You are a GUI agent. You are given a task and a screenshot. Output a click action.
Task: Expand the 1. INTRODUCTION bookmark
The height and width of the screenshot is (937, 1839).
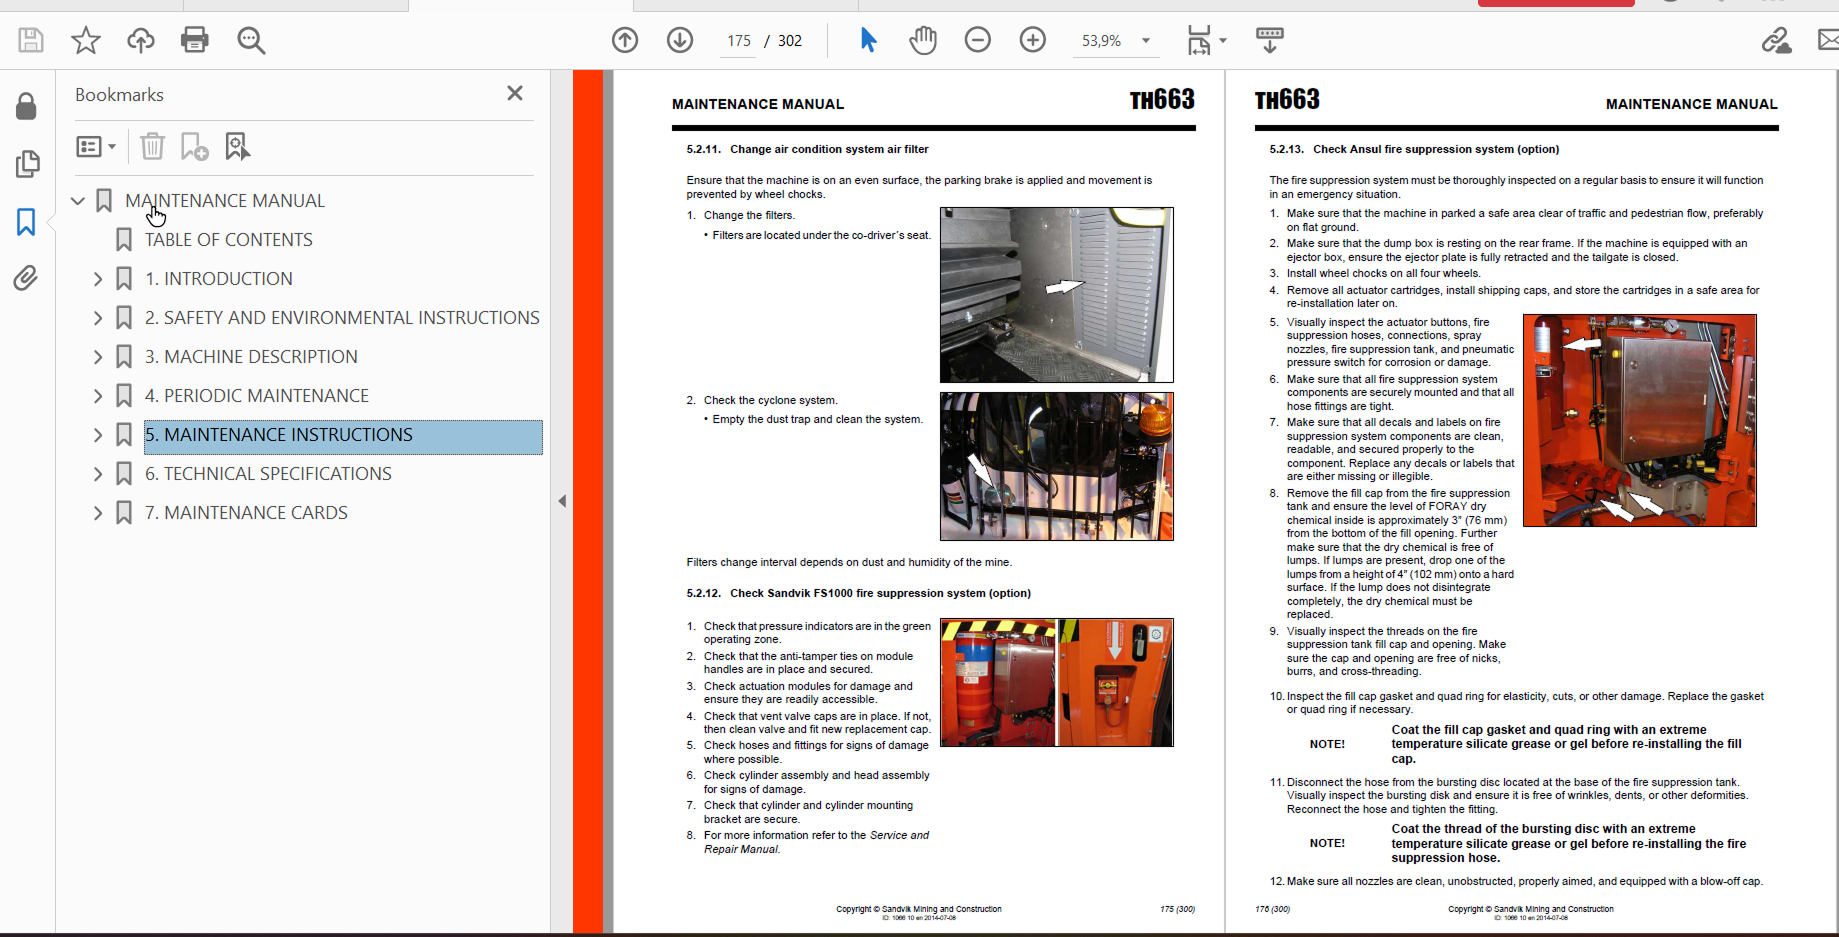[x=98, y=279]
